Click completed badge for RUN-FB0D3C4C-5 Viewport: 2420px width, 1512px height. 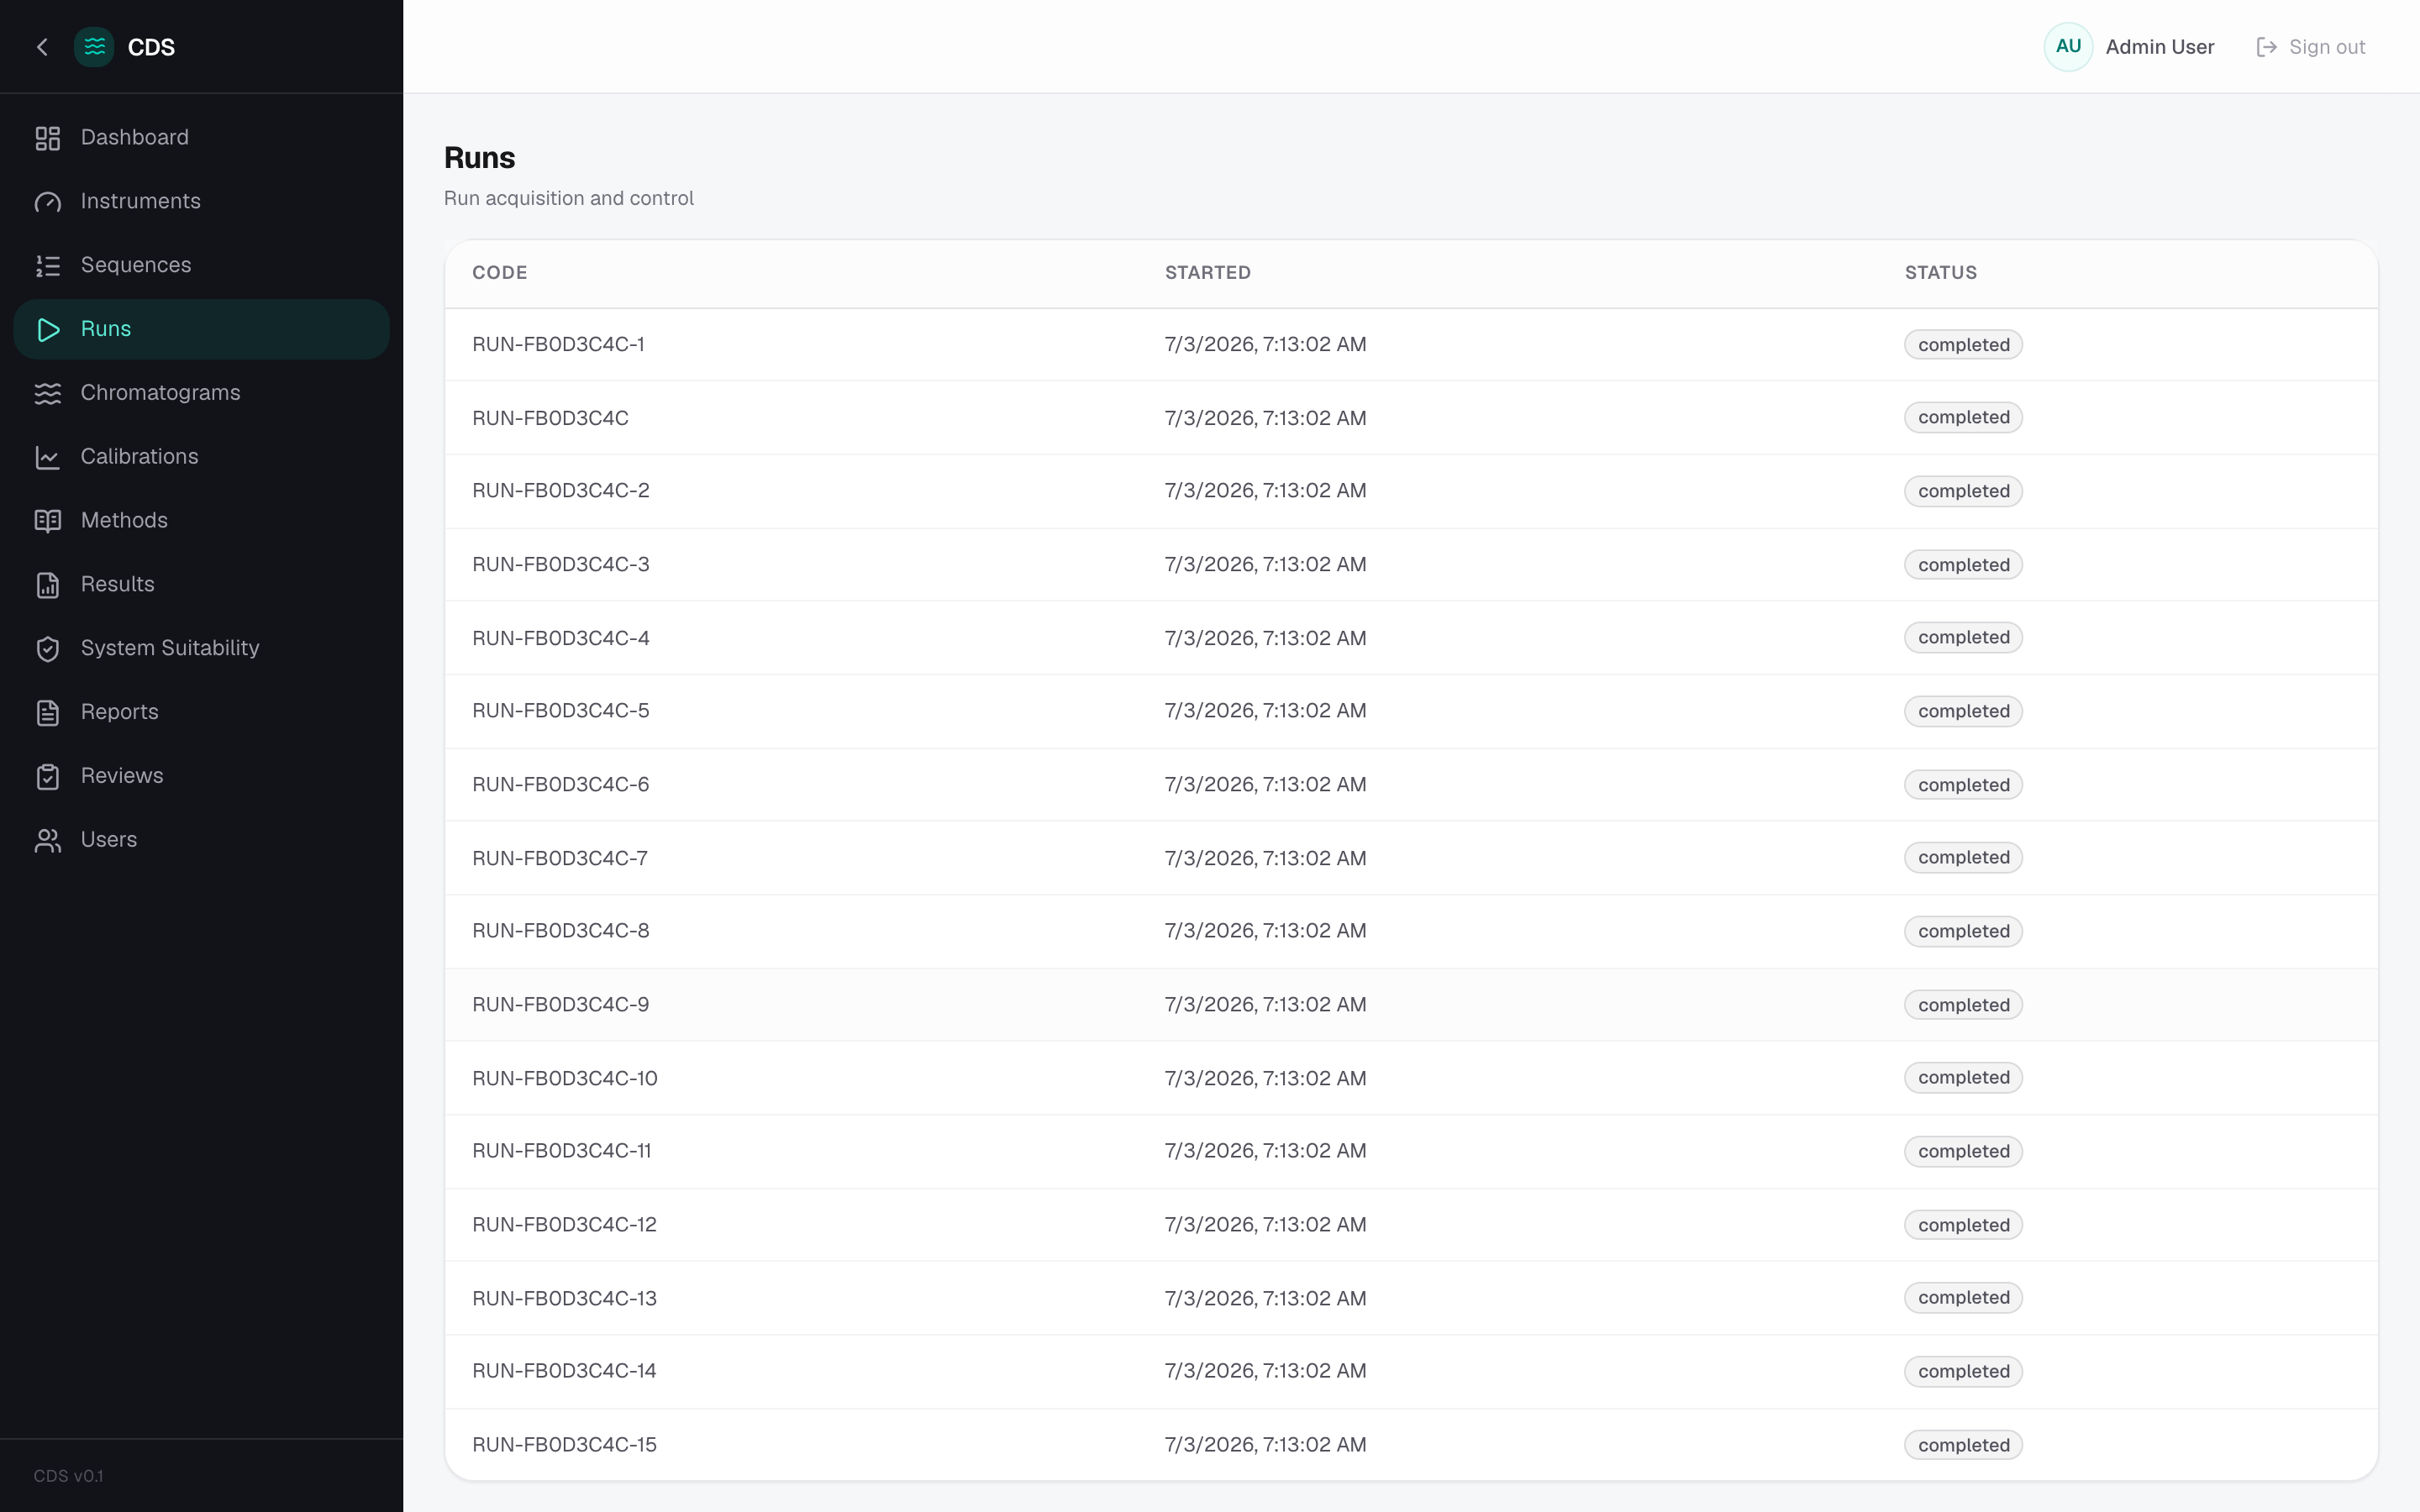[x=1963, y=711]
